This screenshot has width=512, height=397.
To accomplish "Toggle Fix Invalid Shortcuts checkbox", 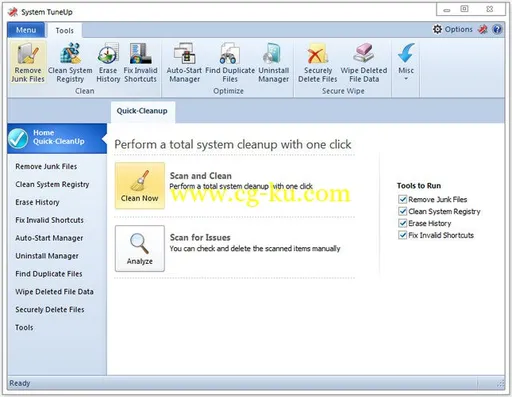I will pyautogui.click(x=402, y=235).
